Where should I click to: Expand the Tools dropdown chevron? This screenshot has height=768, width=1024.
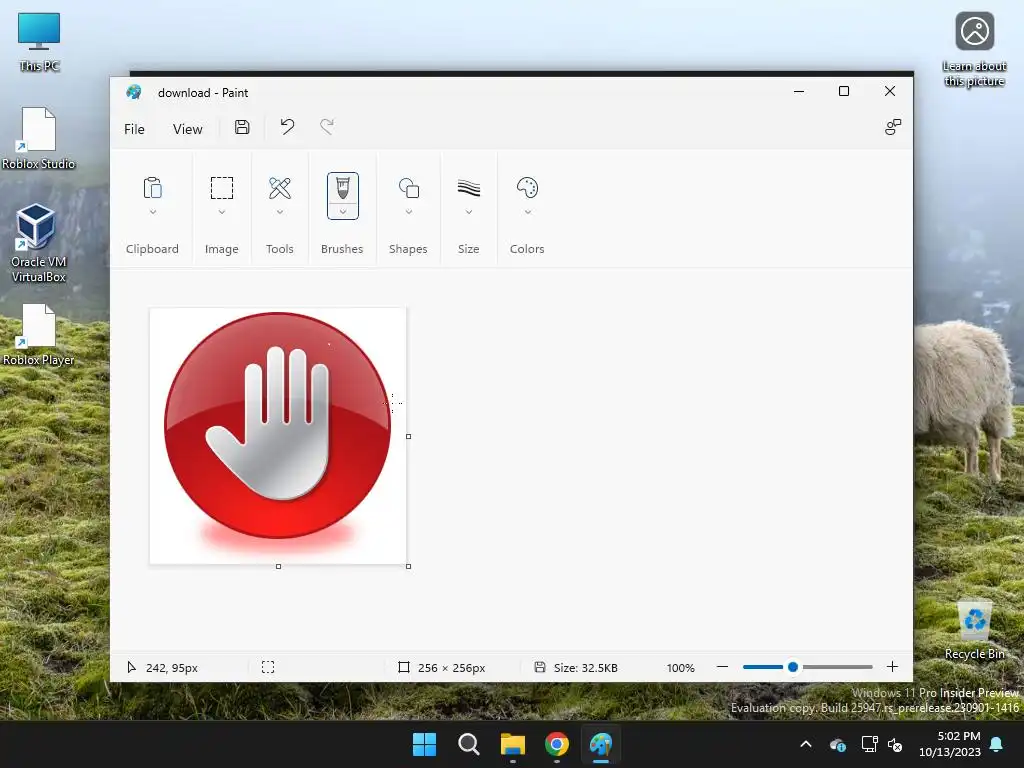pyautogui.click(x=280, y=212)
